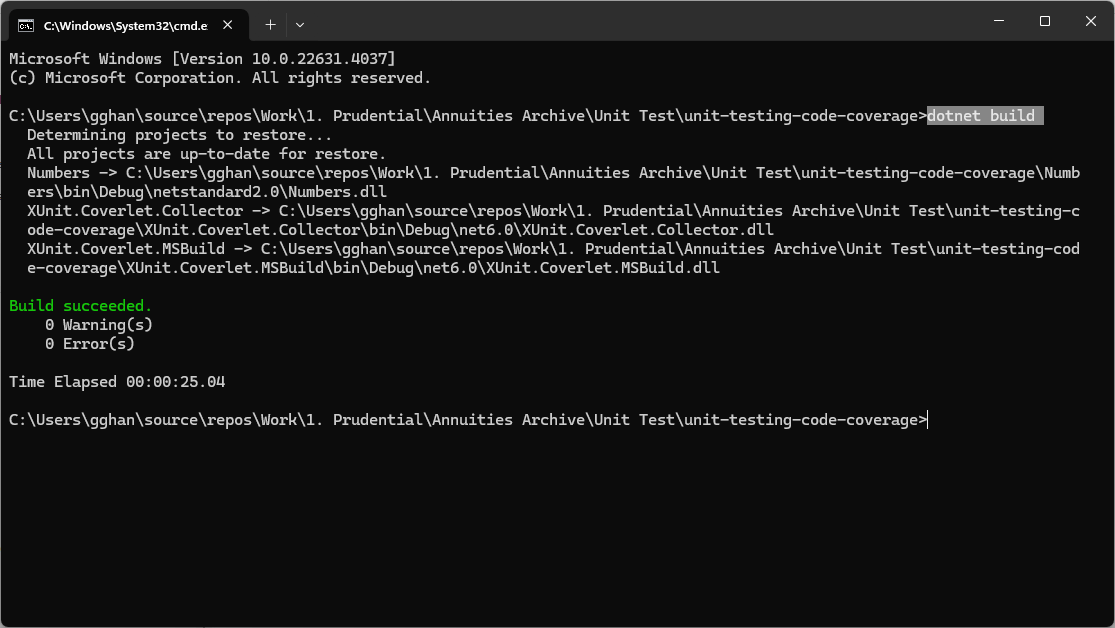Click "All projects are up-to-date for restore." line

pos(206,154)
